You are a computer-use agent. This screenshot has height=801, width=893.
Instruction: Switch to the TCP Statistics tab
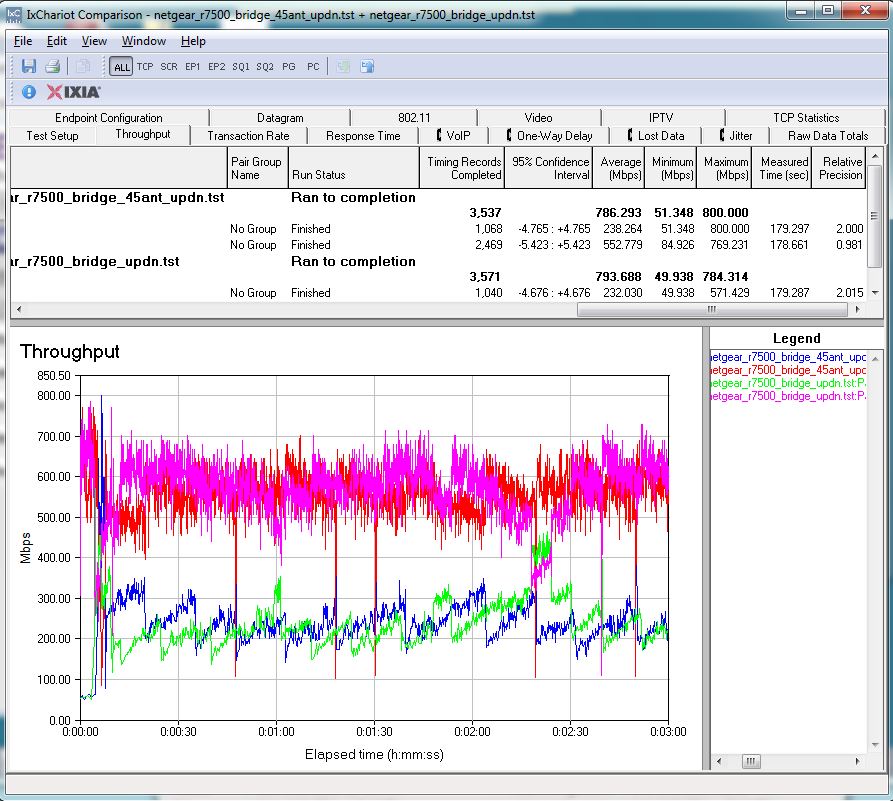coord(806,117)
